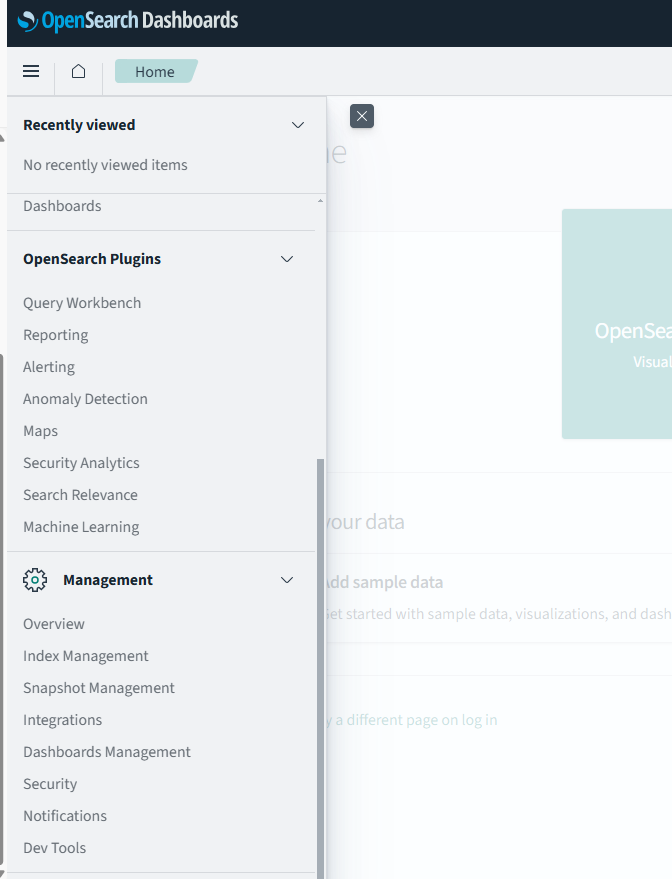Collapse the Recently viewed section
Image resolution: width=672 pixels, height=879 pixels.
[x=298, y=125]
